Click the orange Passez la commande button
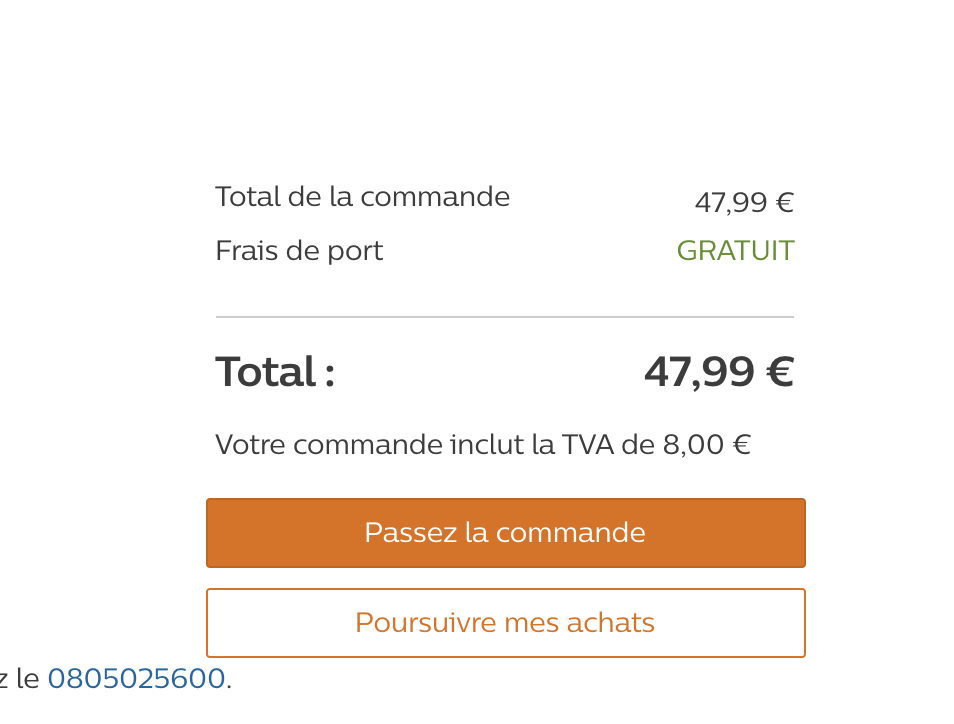Image resolution: width=954 pixels, height=724 pixels. point(506,533)
